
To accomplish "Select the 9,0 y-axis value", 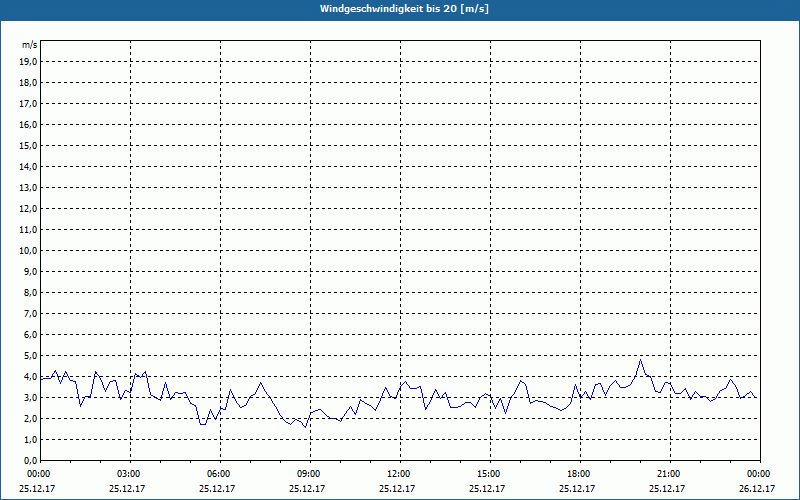I will (x=30, y=271).
